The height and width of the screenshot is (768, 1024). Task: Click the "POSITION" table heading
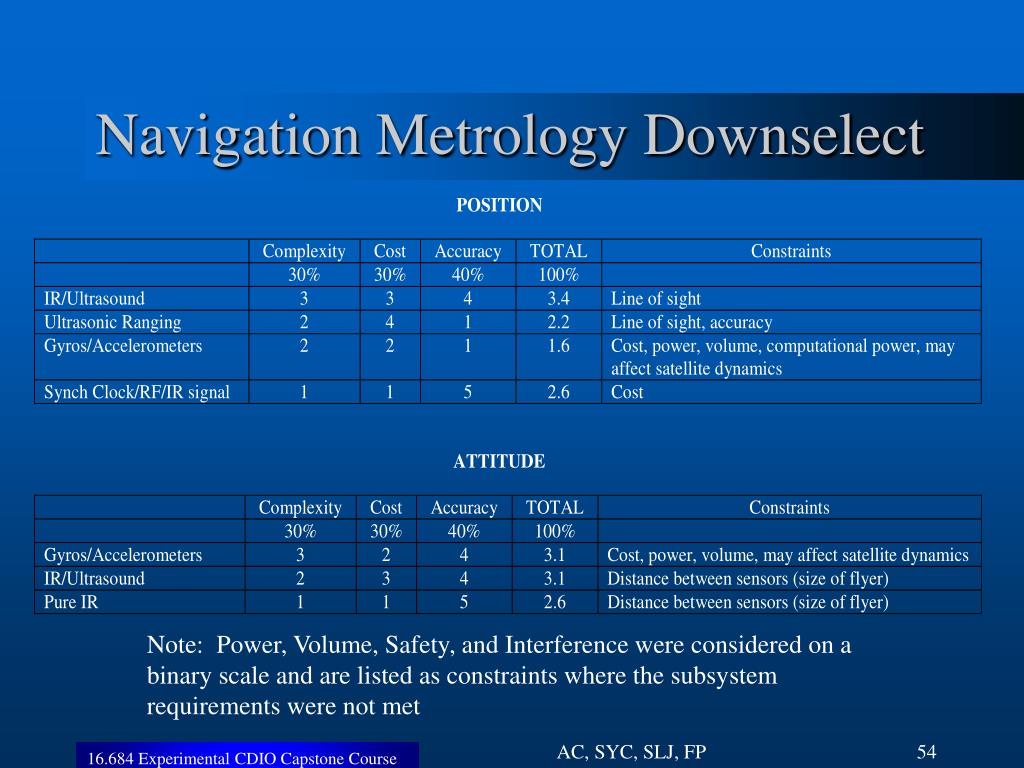499,205
